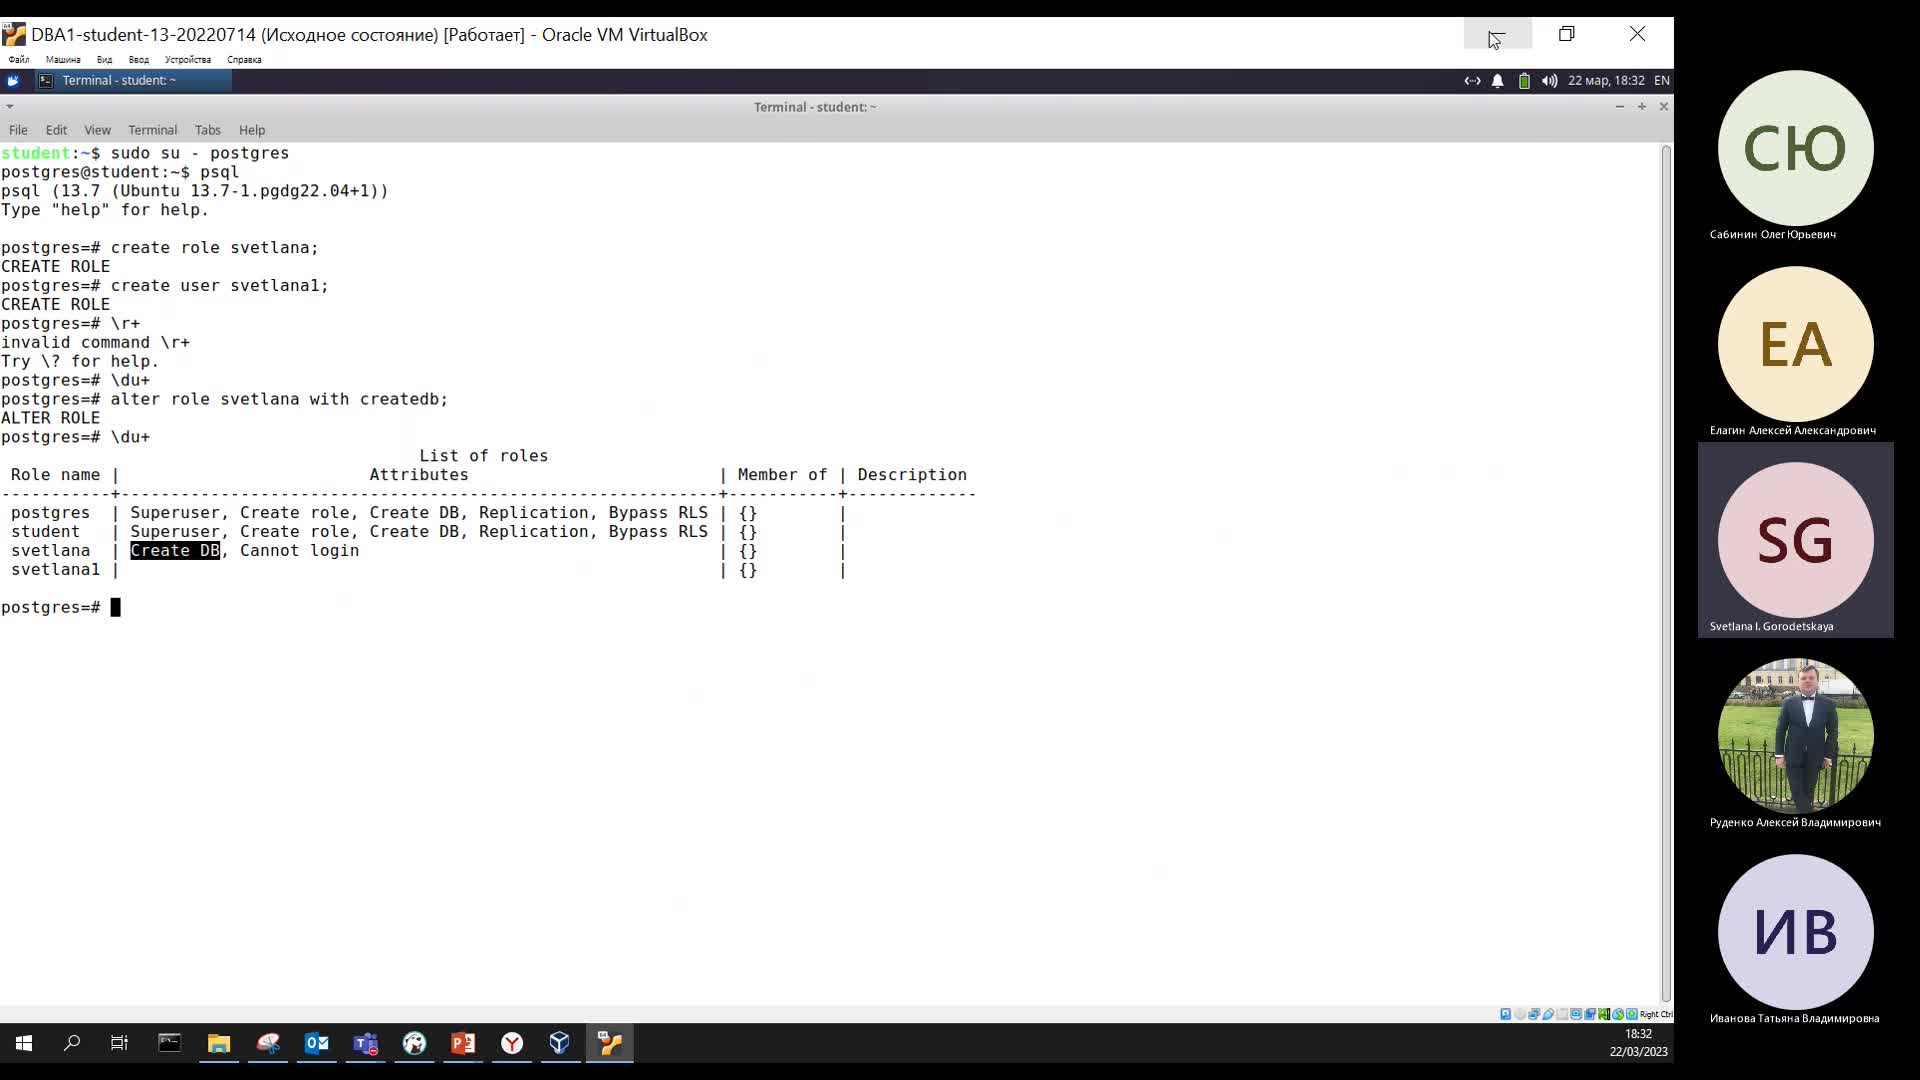
Task: Click the 'Description' column header
Action: point(912,475)
